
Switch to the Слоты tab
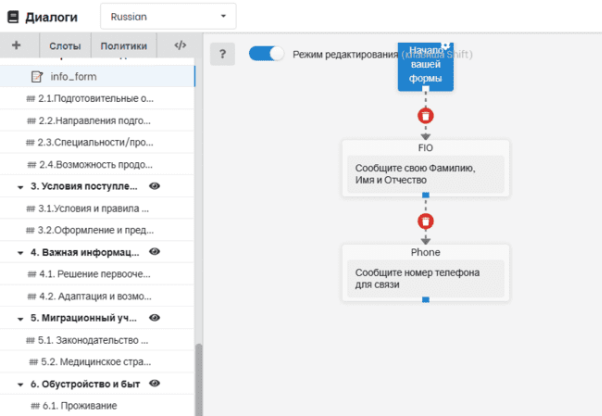(x=65, y=46)
